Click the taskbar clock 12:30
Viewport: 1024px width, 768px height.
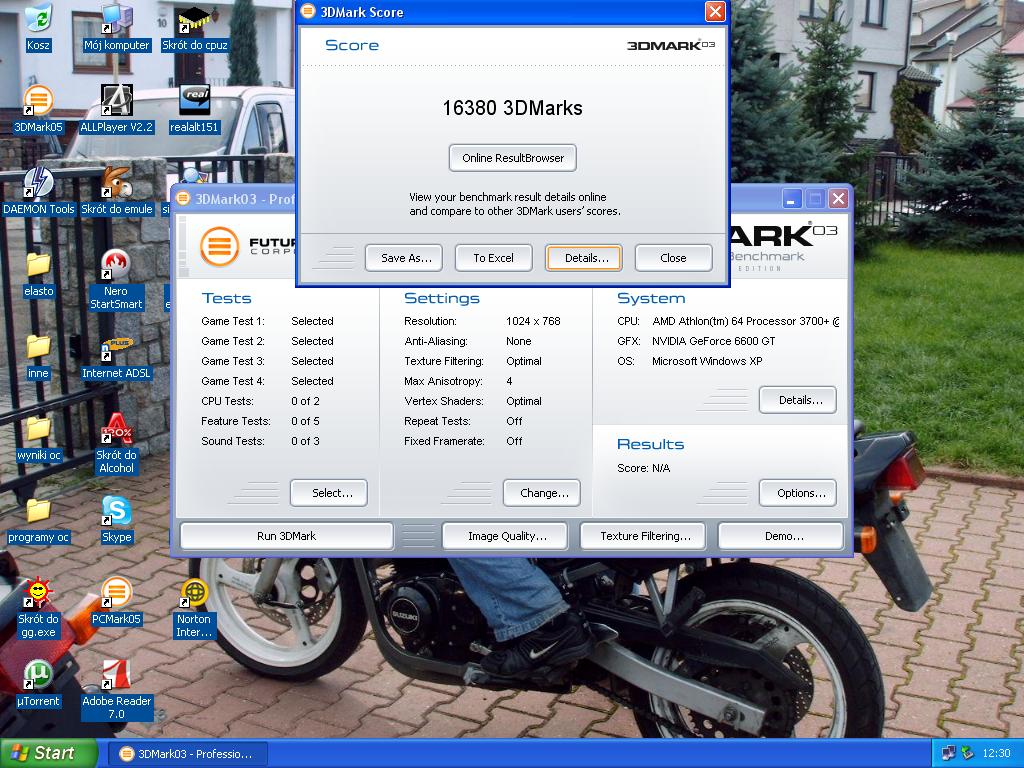point(996,754)
